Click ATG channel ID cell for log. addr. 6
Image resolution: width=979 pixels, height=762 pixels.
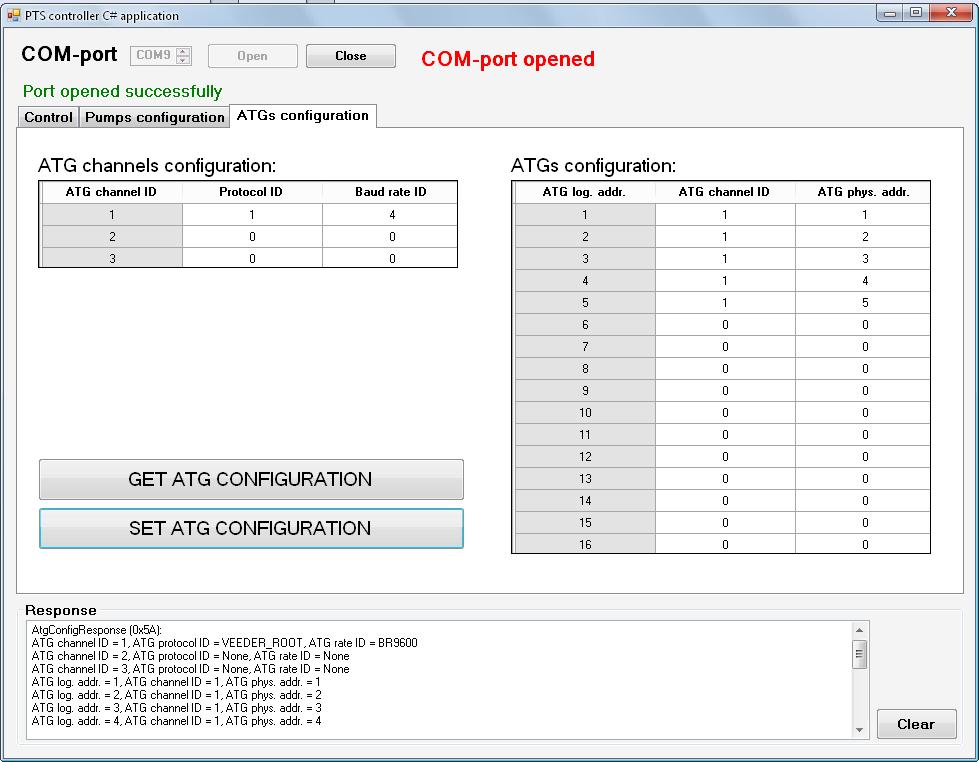tap(725, 325)
